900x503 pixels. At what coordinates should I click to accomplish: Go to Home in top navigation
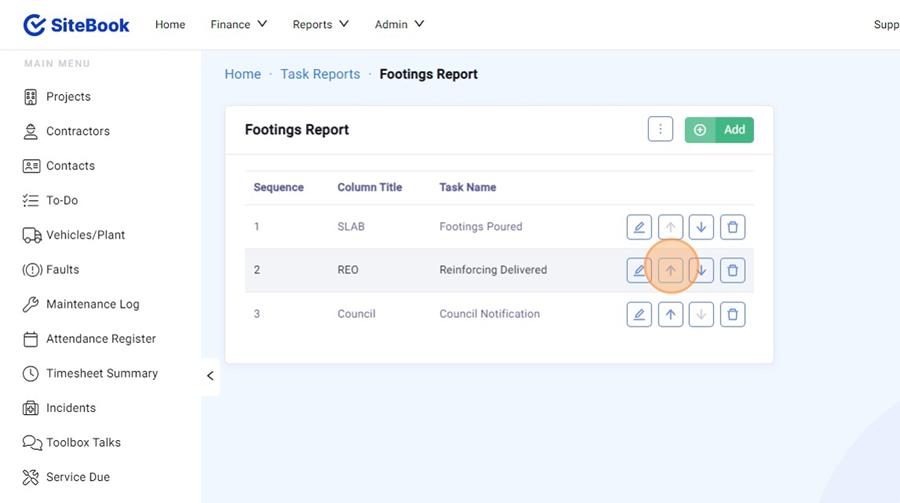pyautogui.click(x=170, y=24)
